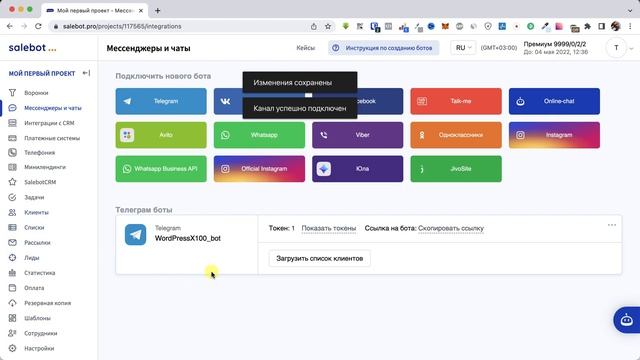Image resolution: width=640 pixels, height=360 pixels.
Task: Click Скопировать ссылку link
Action: pos(451,228)
